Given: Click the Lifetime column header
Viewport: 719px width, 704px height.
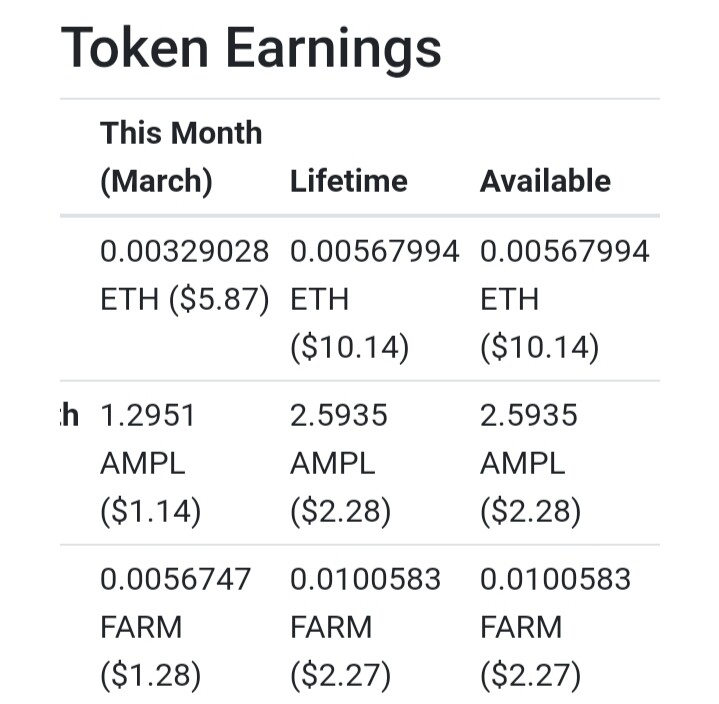Looking at the screenshot, I should 349,181.
